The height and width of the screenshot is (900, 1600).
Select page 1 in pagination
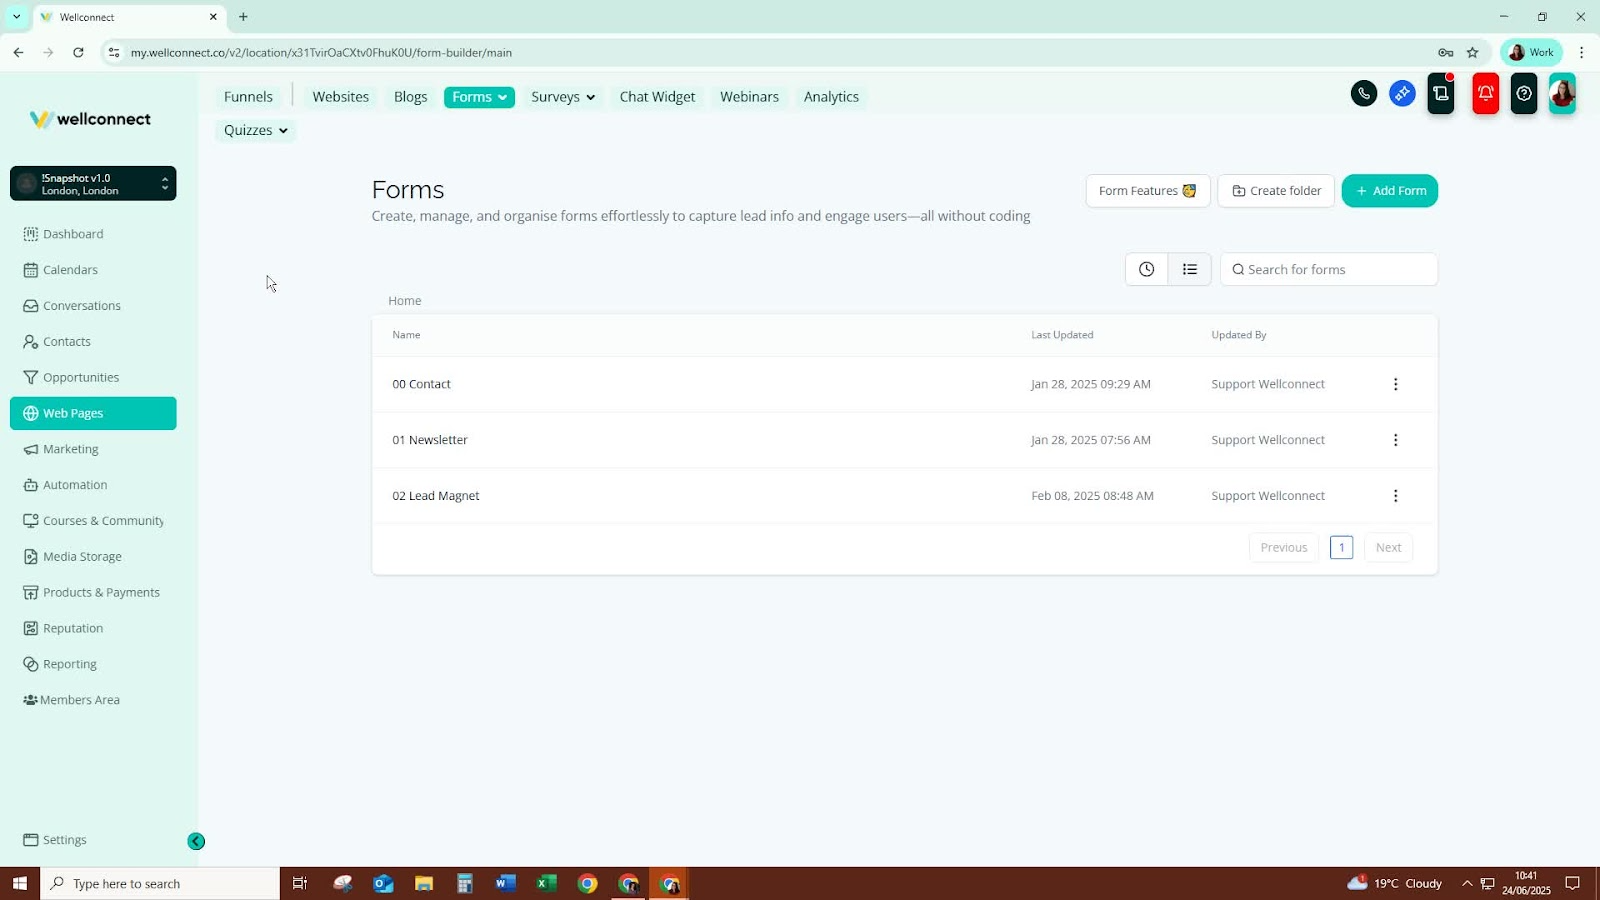[1342, 548]
